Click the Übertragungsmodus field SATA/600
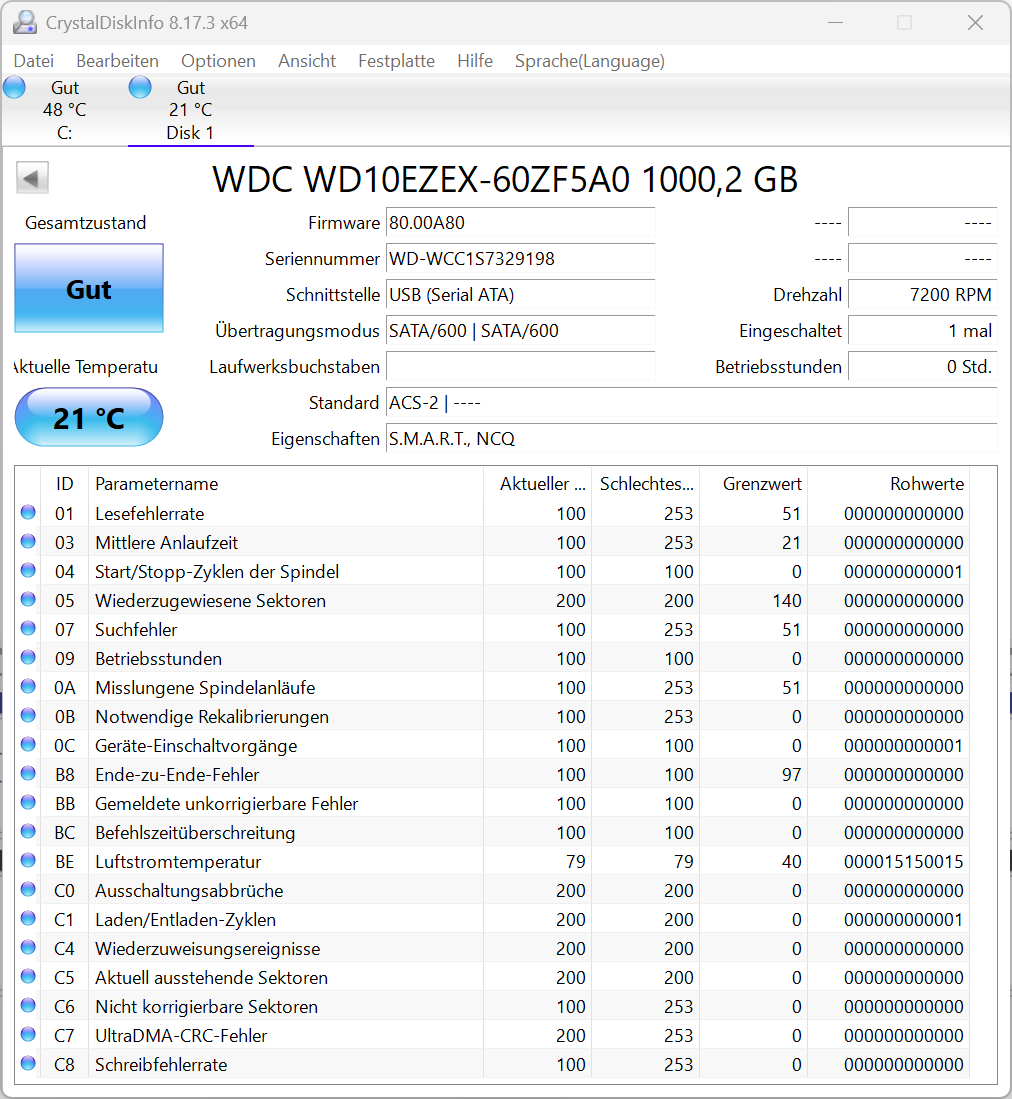The image size is (1012, 1099). (521, 331)
